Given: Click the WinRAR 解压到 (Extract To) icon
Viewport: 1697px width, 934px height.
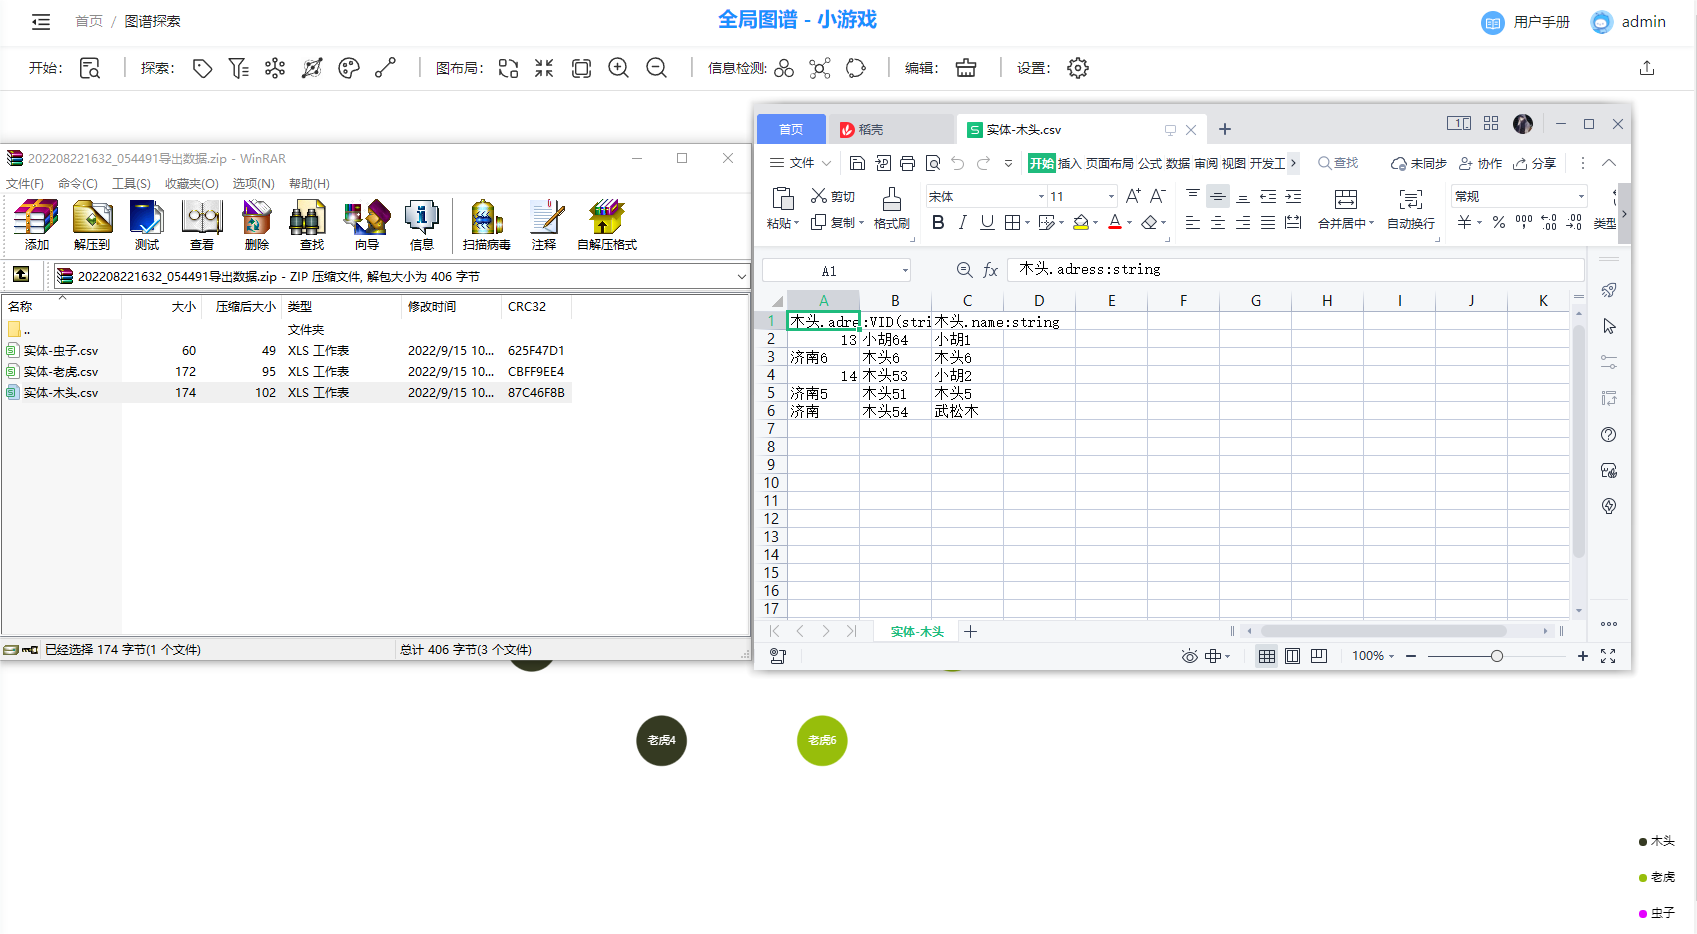Looking at the screenshot, I should tap(92, 222).
